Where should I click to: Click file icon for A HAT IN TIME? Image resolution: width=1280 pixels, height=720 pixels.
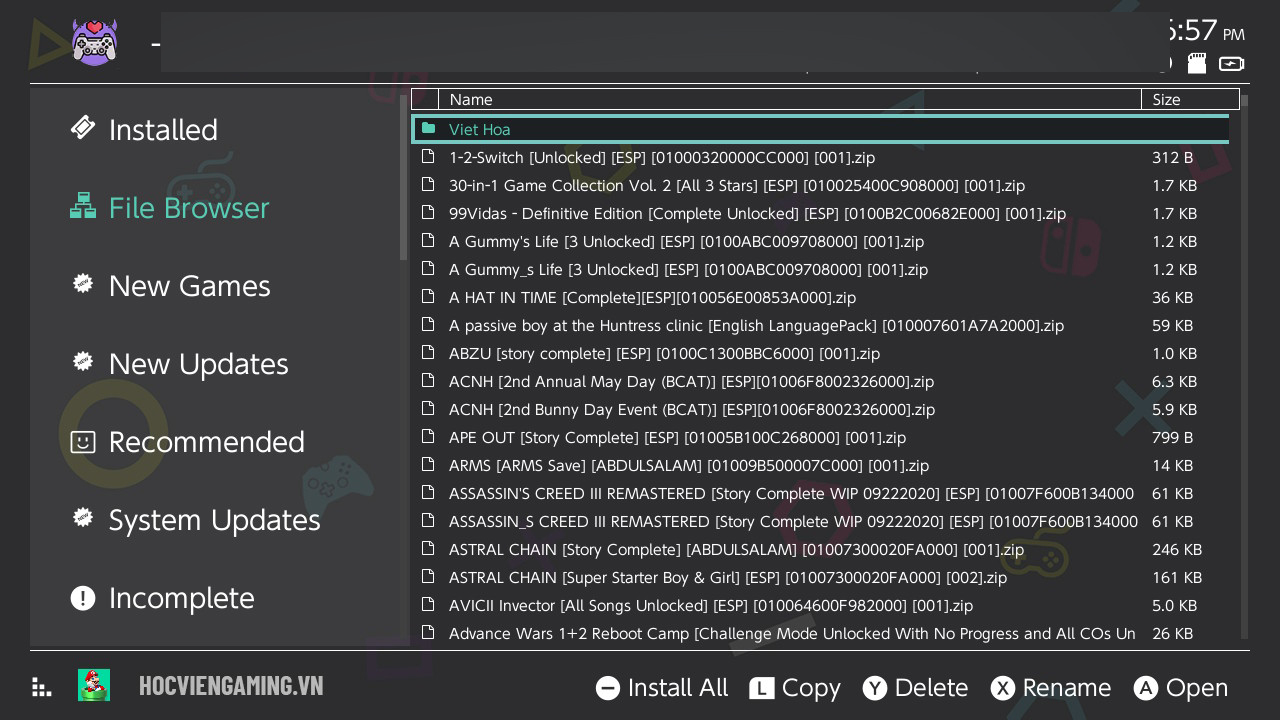coord(428,297)
